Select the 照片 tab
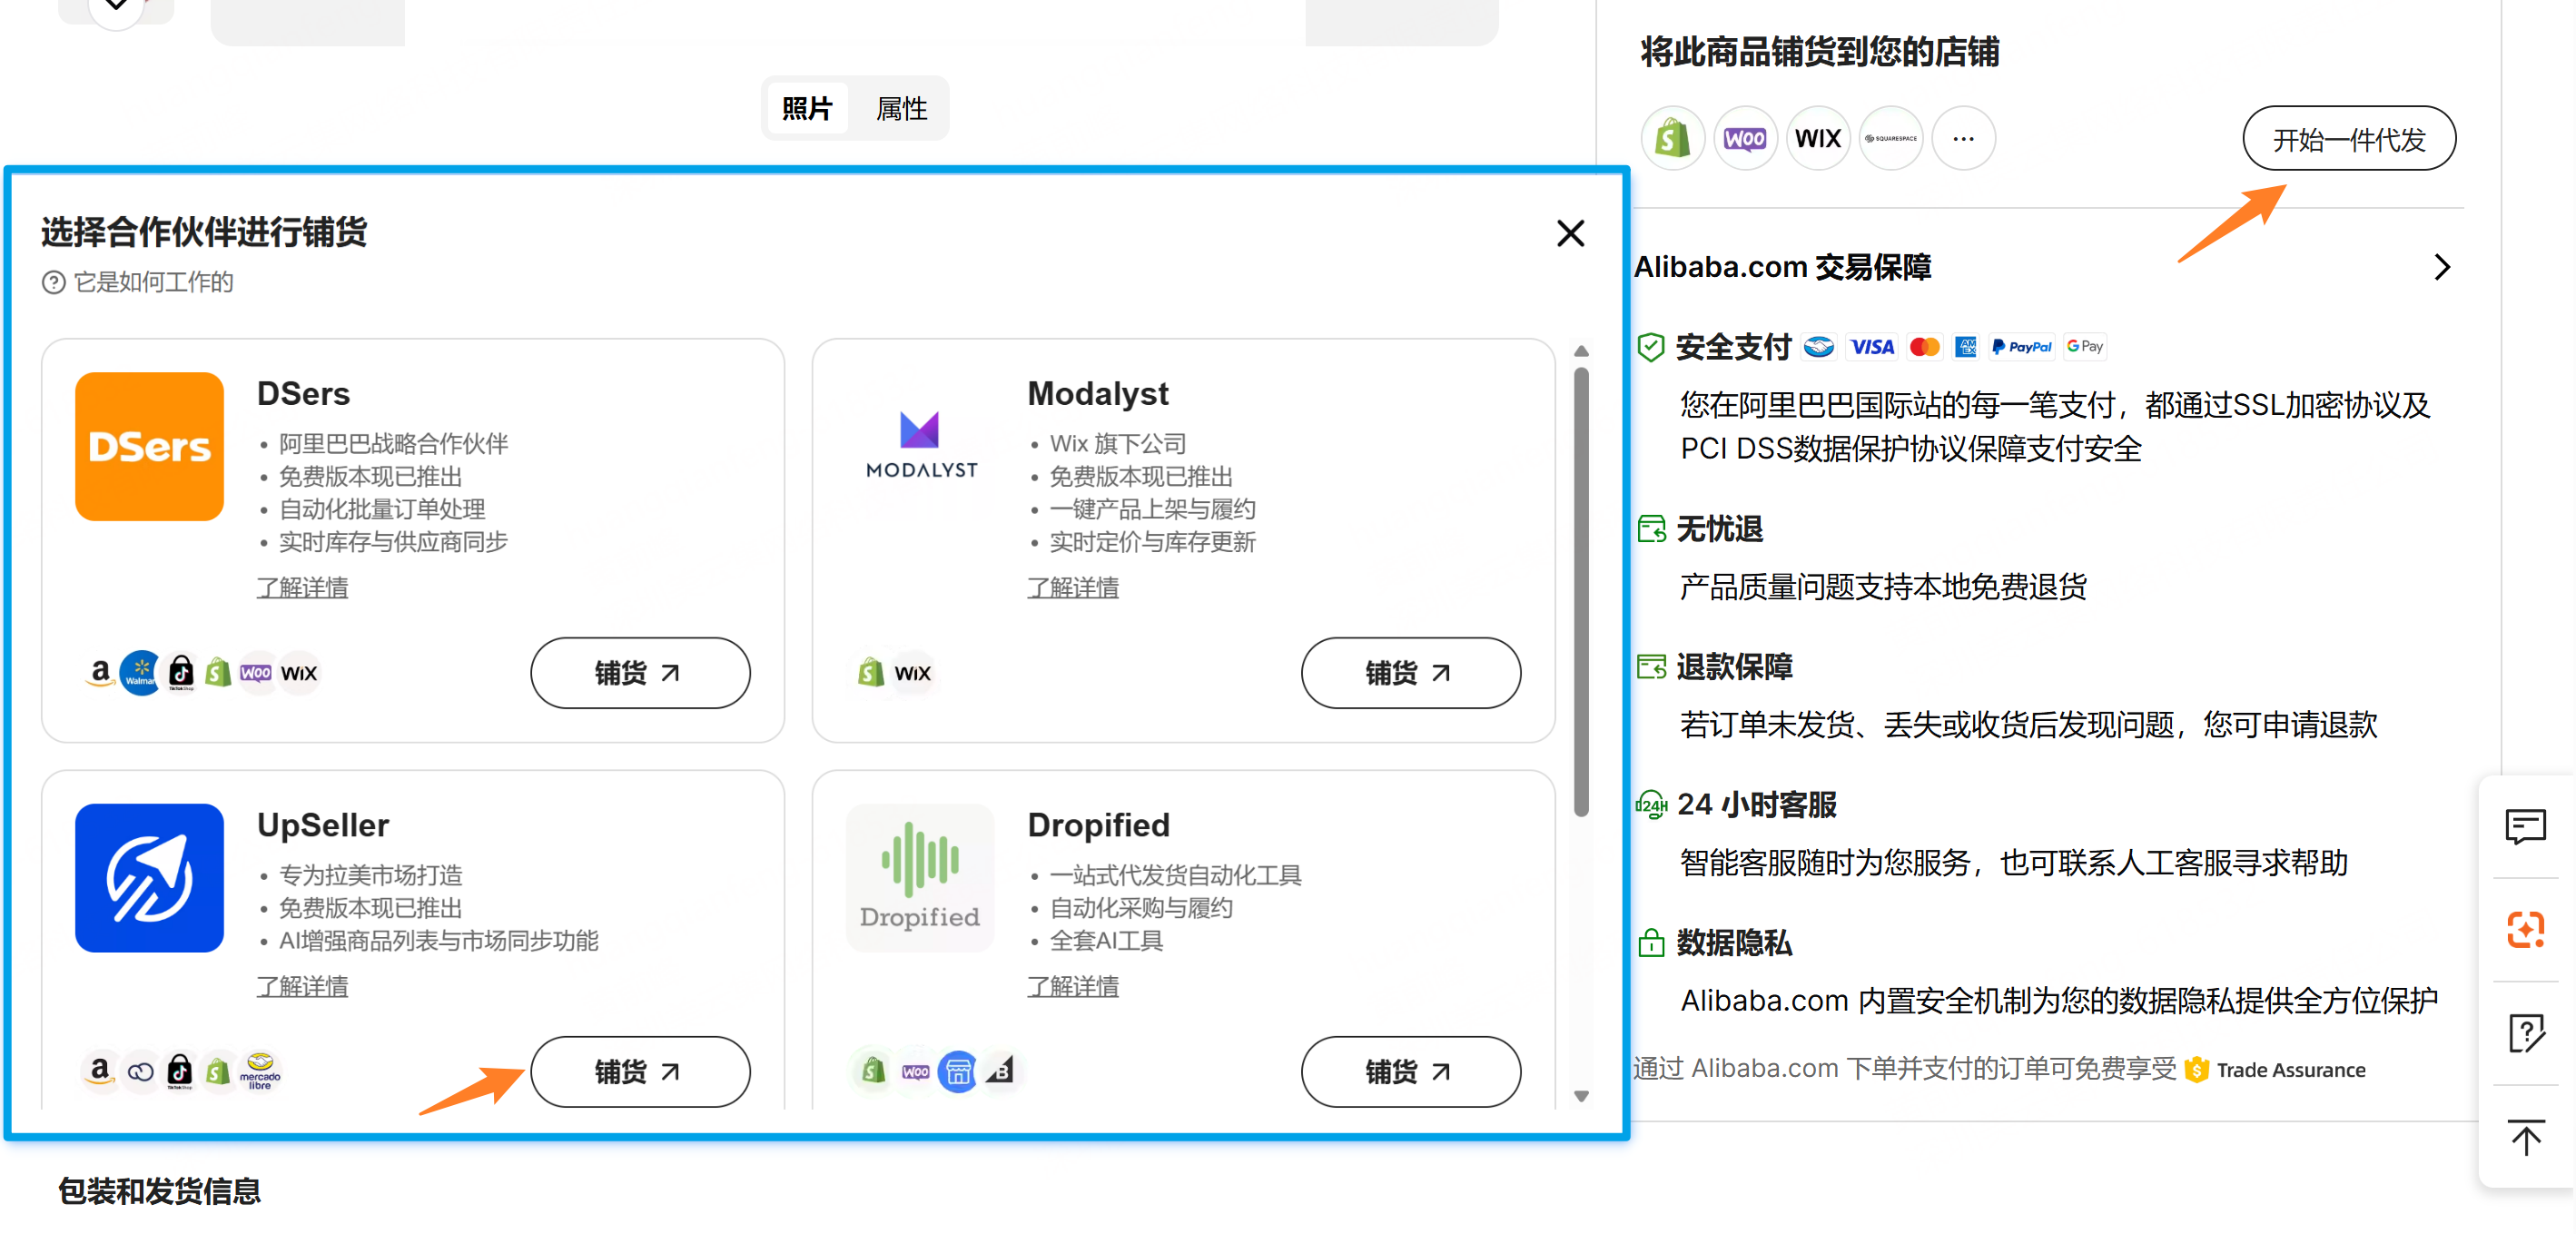 [806, 108]
